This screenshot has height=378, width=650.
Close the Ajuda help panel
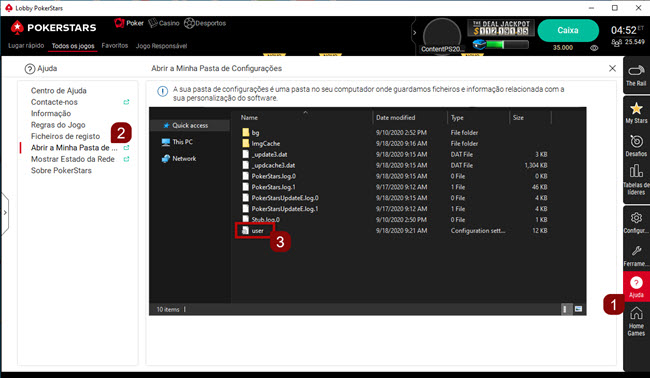[612, 68]
